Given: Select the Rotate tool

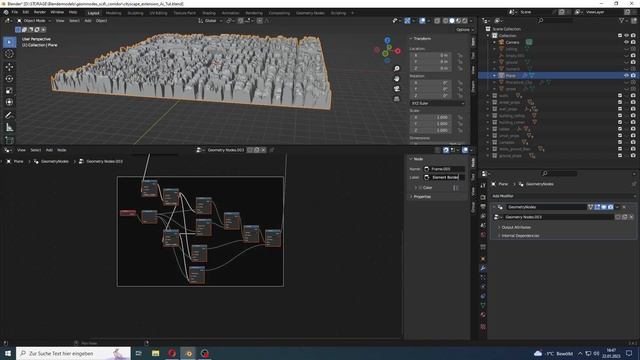Looking at the screenshot, I should pos(9,78).
